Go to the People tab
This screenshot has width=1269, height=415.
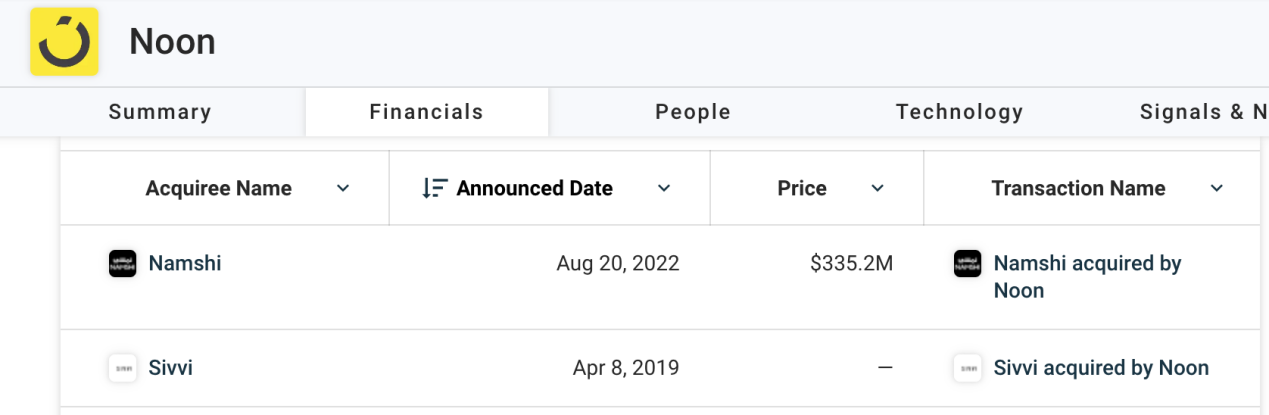click(693, 112)
